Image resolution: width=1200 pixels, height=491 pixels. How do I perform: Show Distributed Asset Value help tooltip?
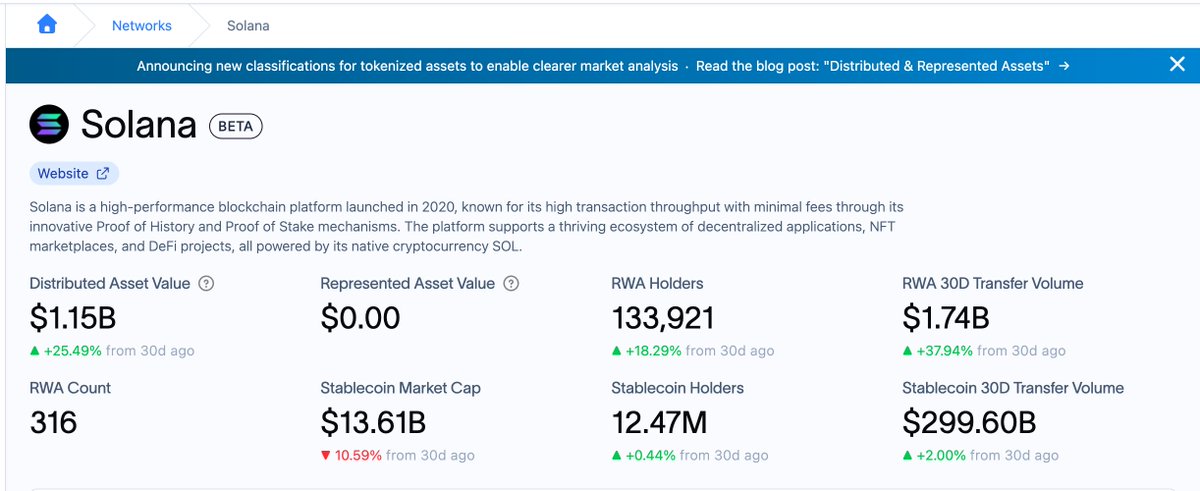(206, 284)
